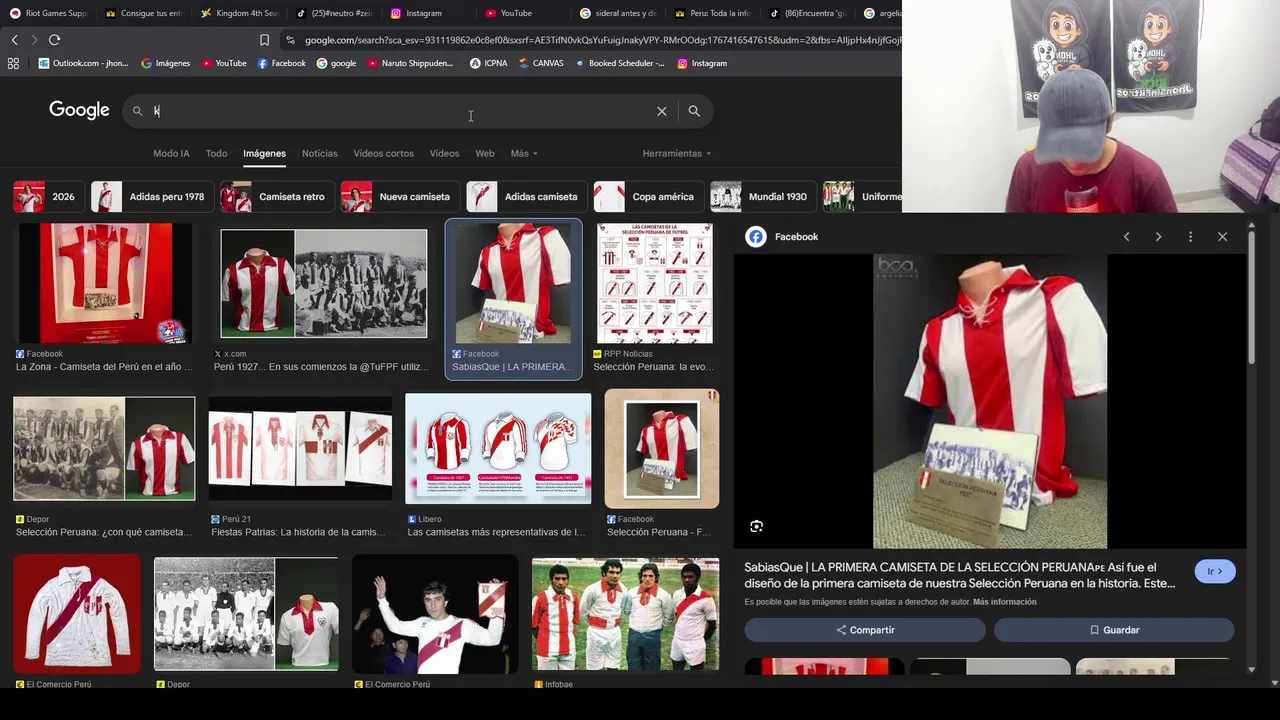
Task: Switch to the Riot Games Support tab
Action: point(49,13)
